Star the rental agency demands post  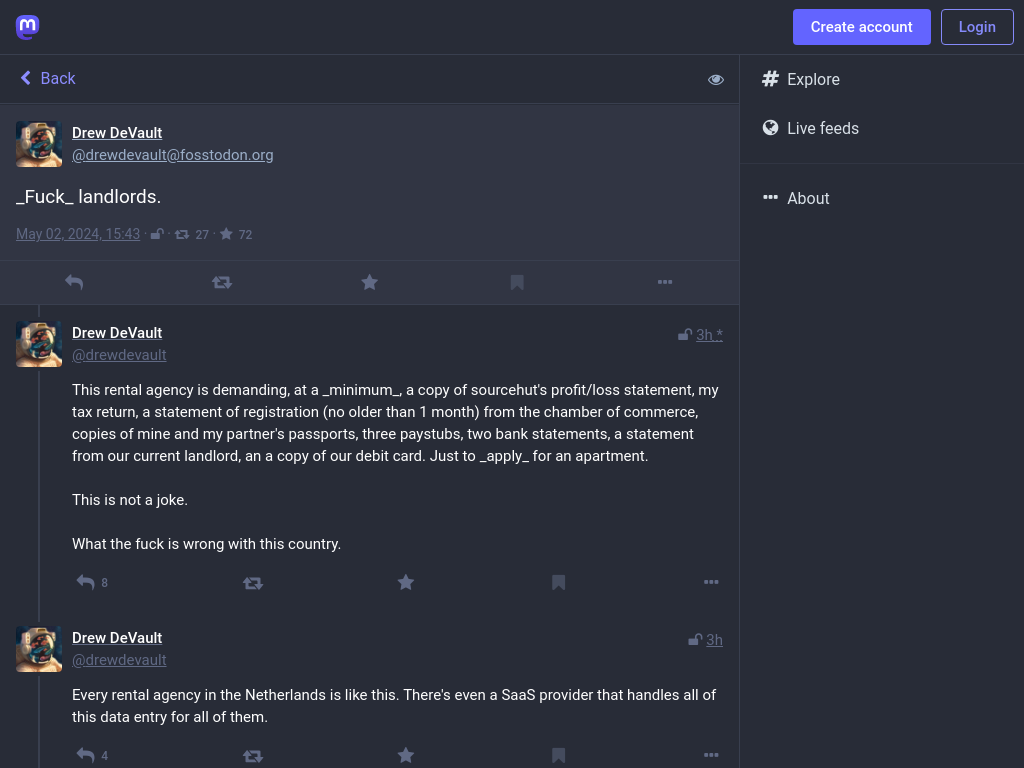(x=406, y=582)
